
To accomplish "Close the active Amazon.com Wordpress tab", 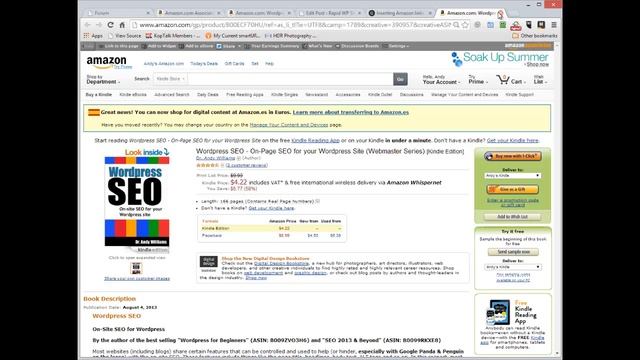I will [x=500, y=13].
